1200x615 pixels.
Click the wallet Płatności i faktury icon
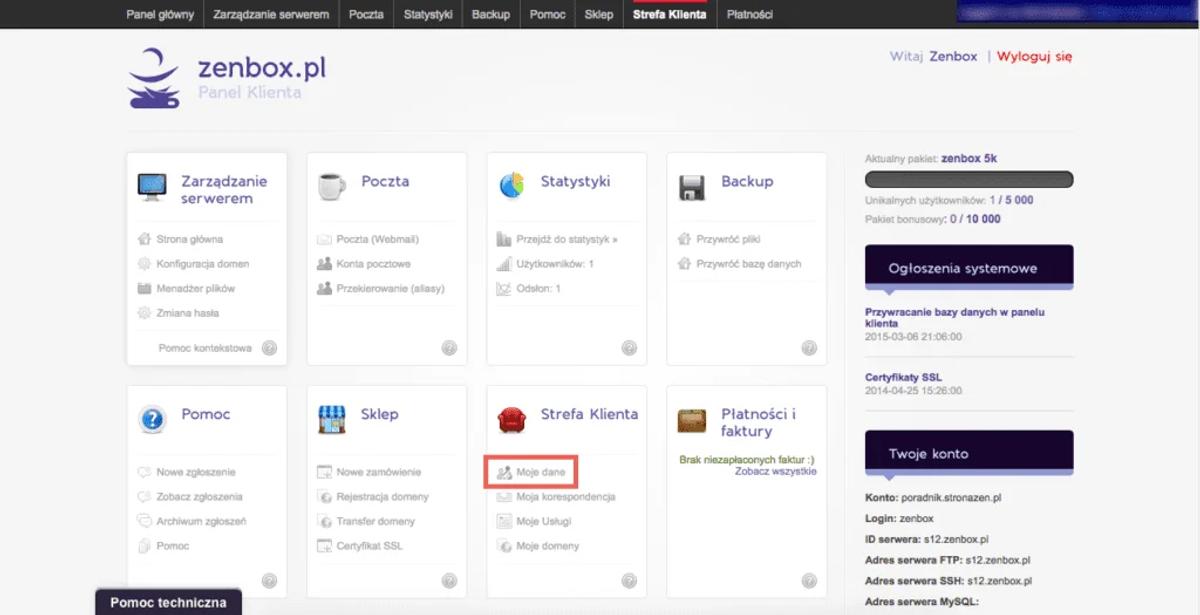[x=692, y=420]
